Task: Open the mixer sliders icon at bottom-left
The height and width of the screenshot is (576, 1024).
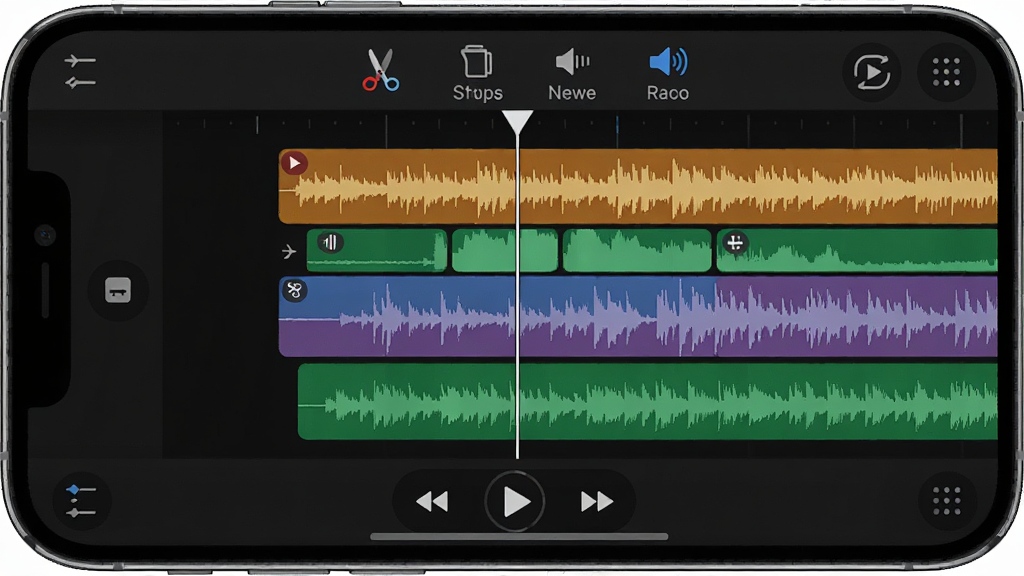Action: pyautogui.click(x=81, y=501)
